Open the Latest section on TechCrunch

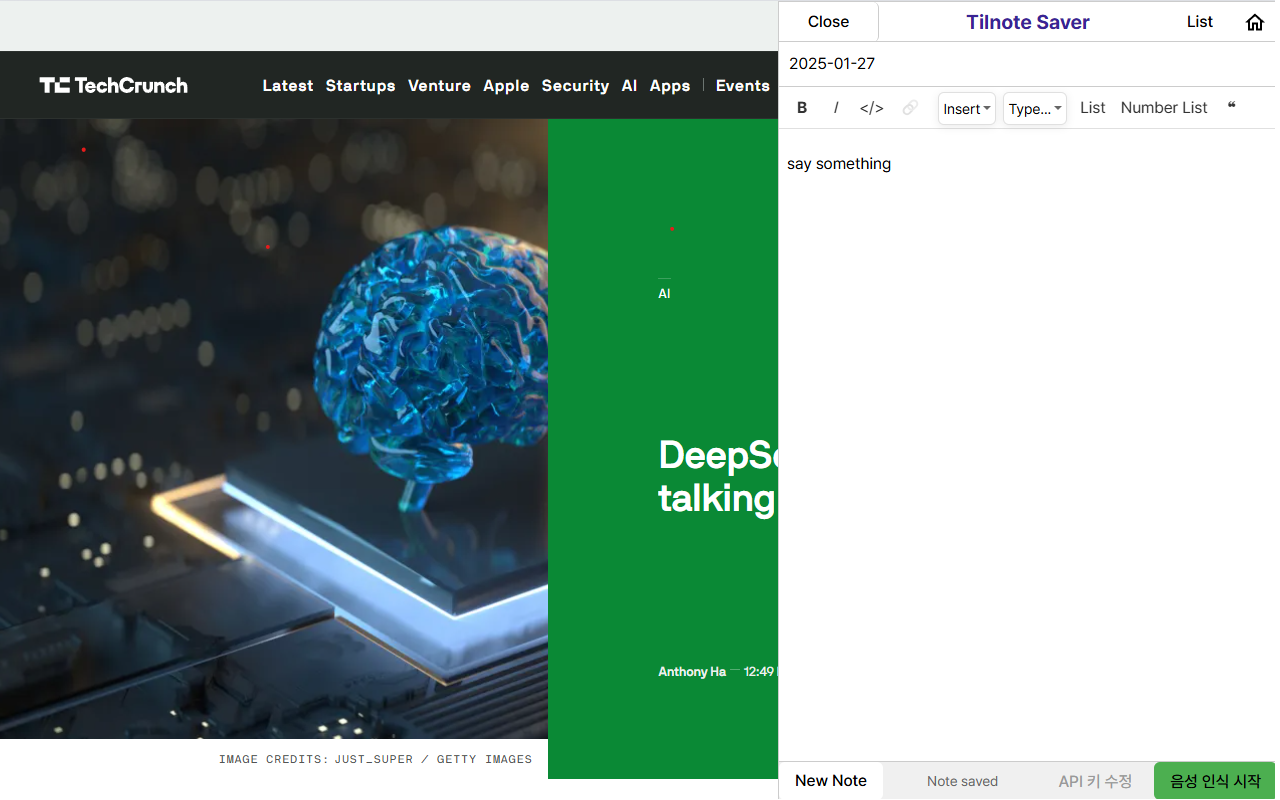(288, 86)
